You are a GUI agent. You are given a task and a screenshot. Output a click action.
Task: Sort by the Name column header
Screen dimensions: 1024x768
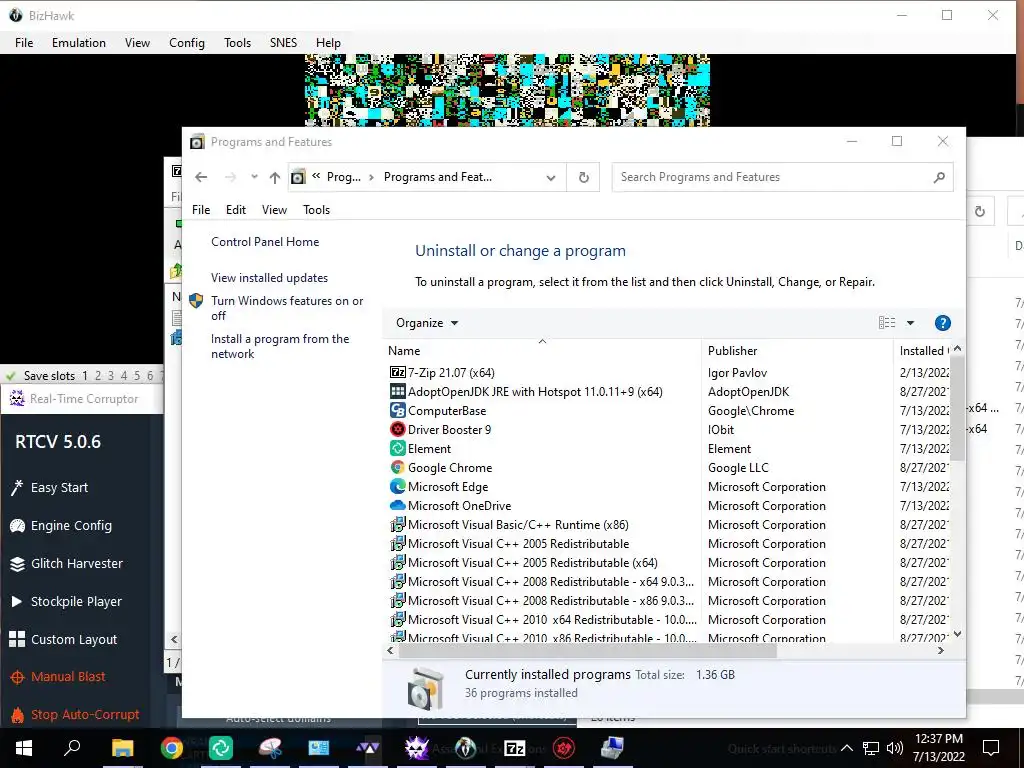[x=541, y=351]
